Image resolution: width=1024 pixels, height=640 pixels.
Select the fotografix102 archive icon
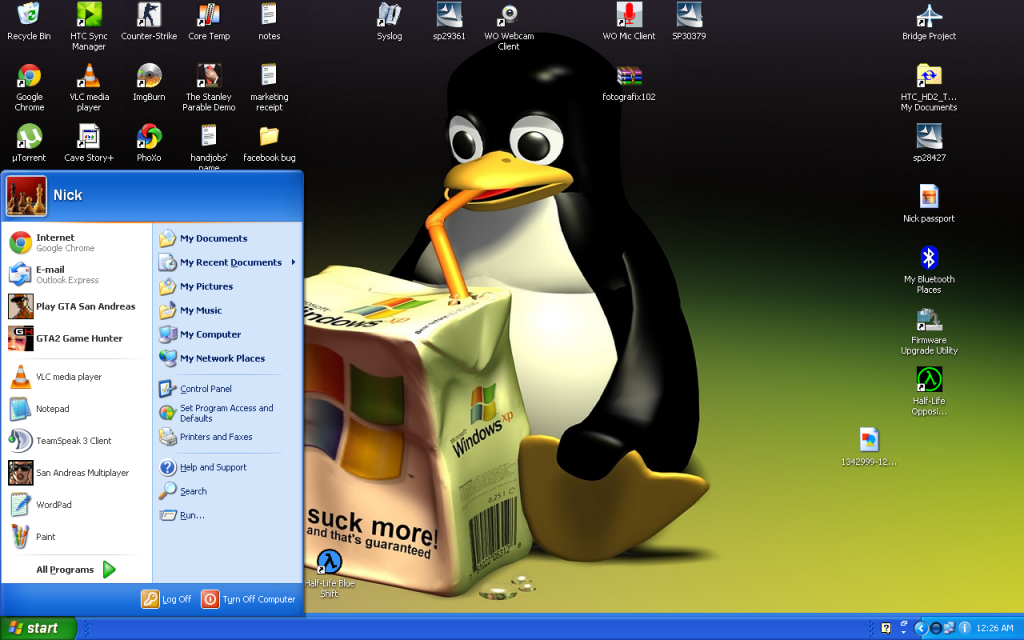tap(629, 83)
